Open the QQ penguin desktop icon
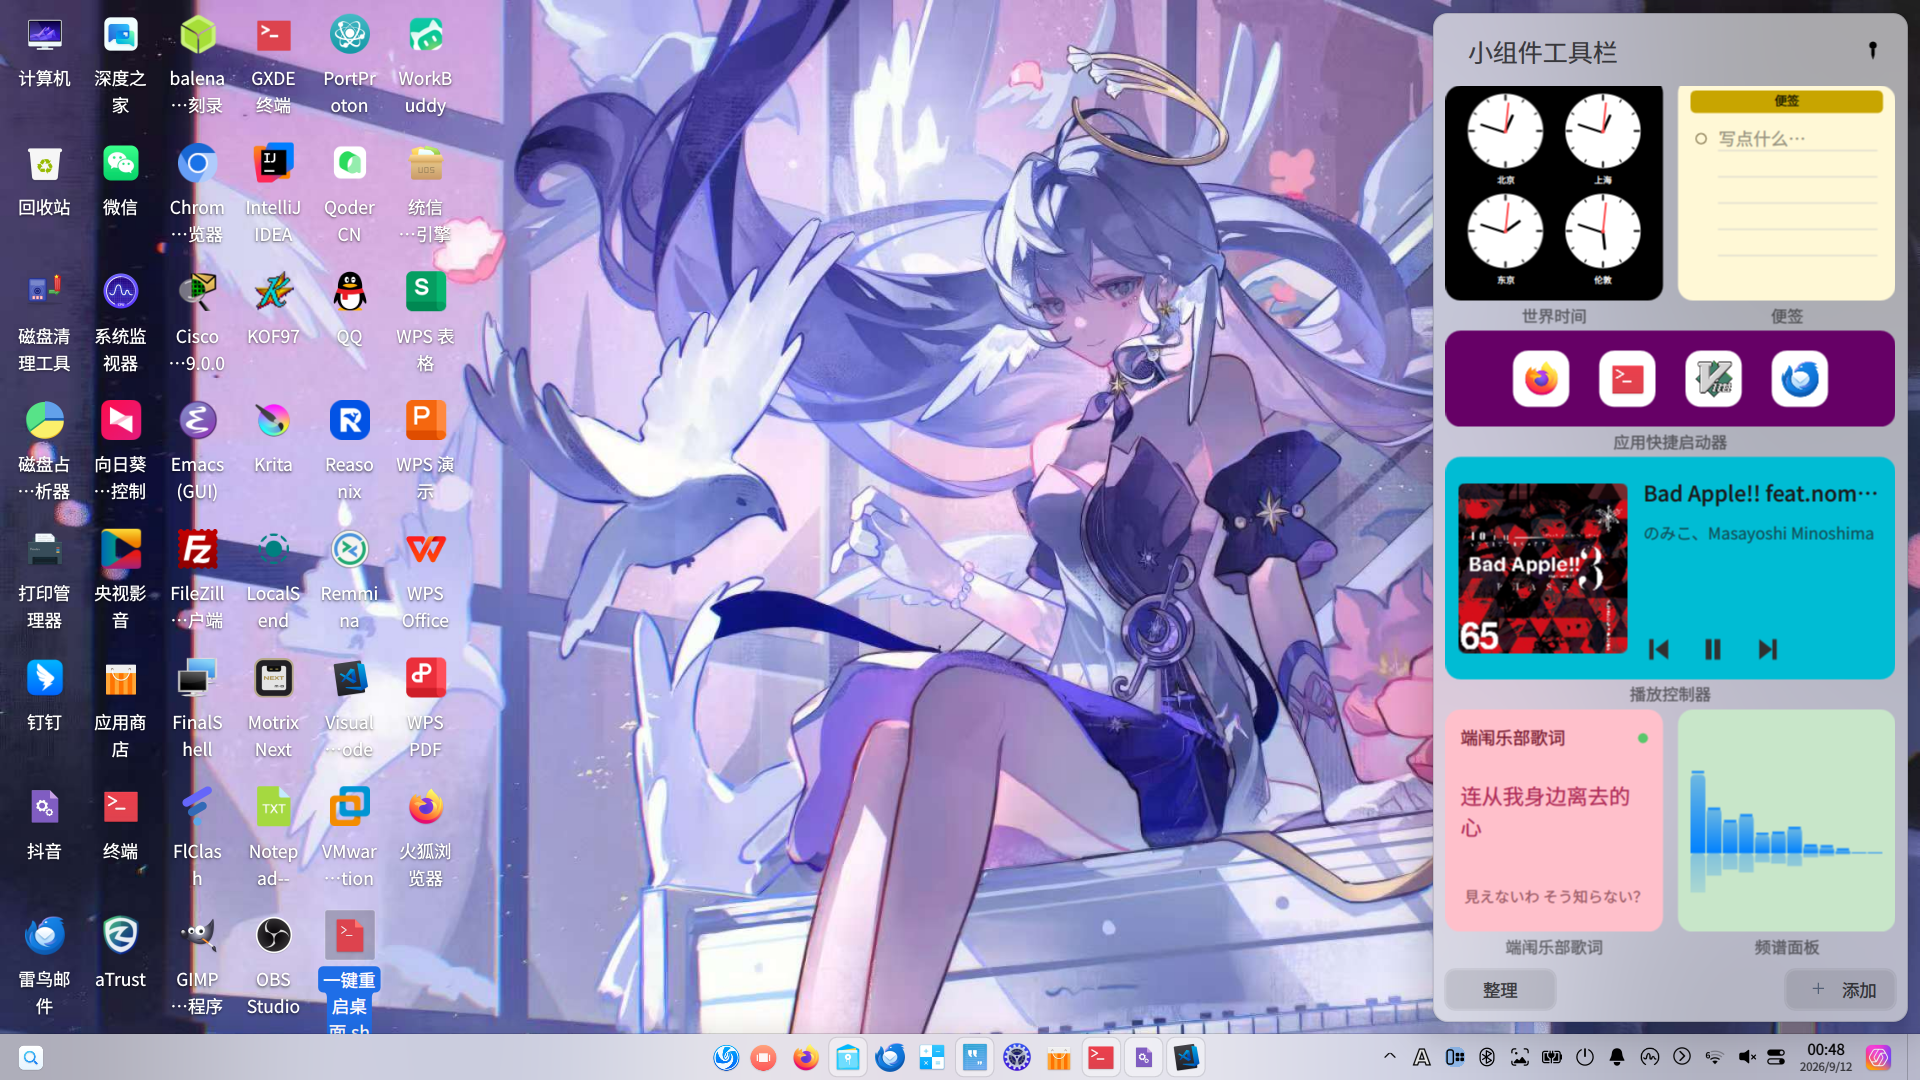Viewport: 1920px width, 1080px height. 349,292
